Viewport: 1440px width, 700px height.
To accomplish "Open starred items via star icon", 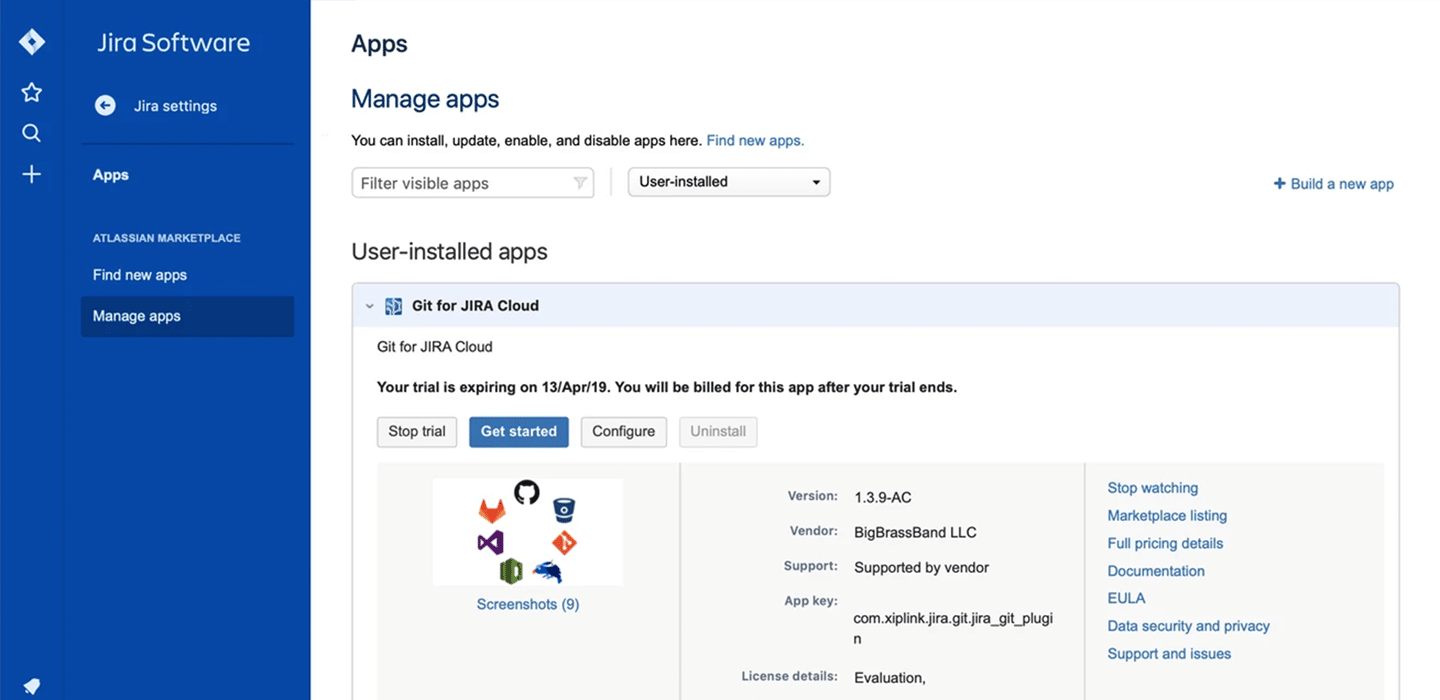I will (32, 93).
